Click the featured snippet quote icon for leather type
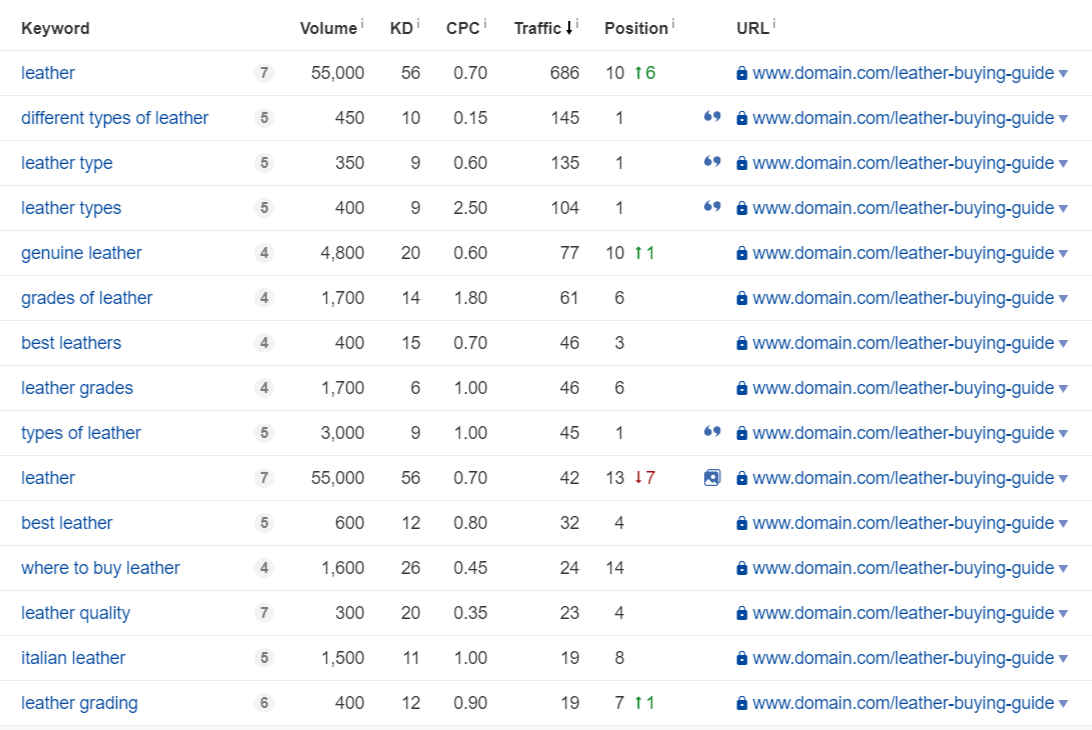The image size is (1092, 730). point(712,162)
